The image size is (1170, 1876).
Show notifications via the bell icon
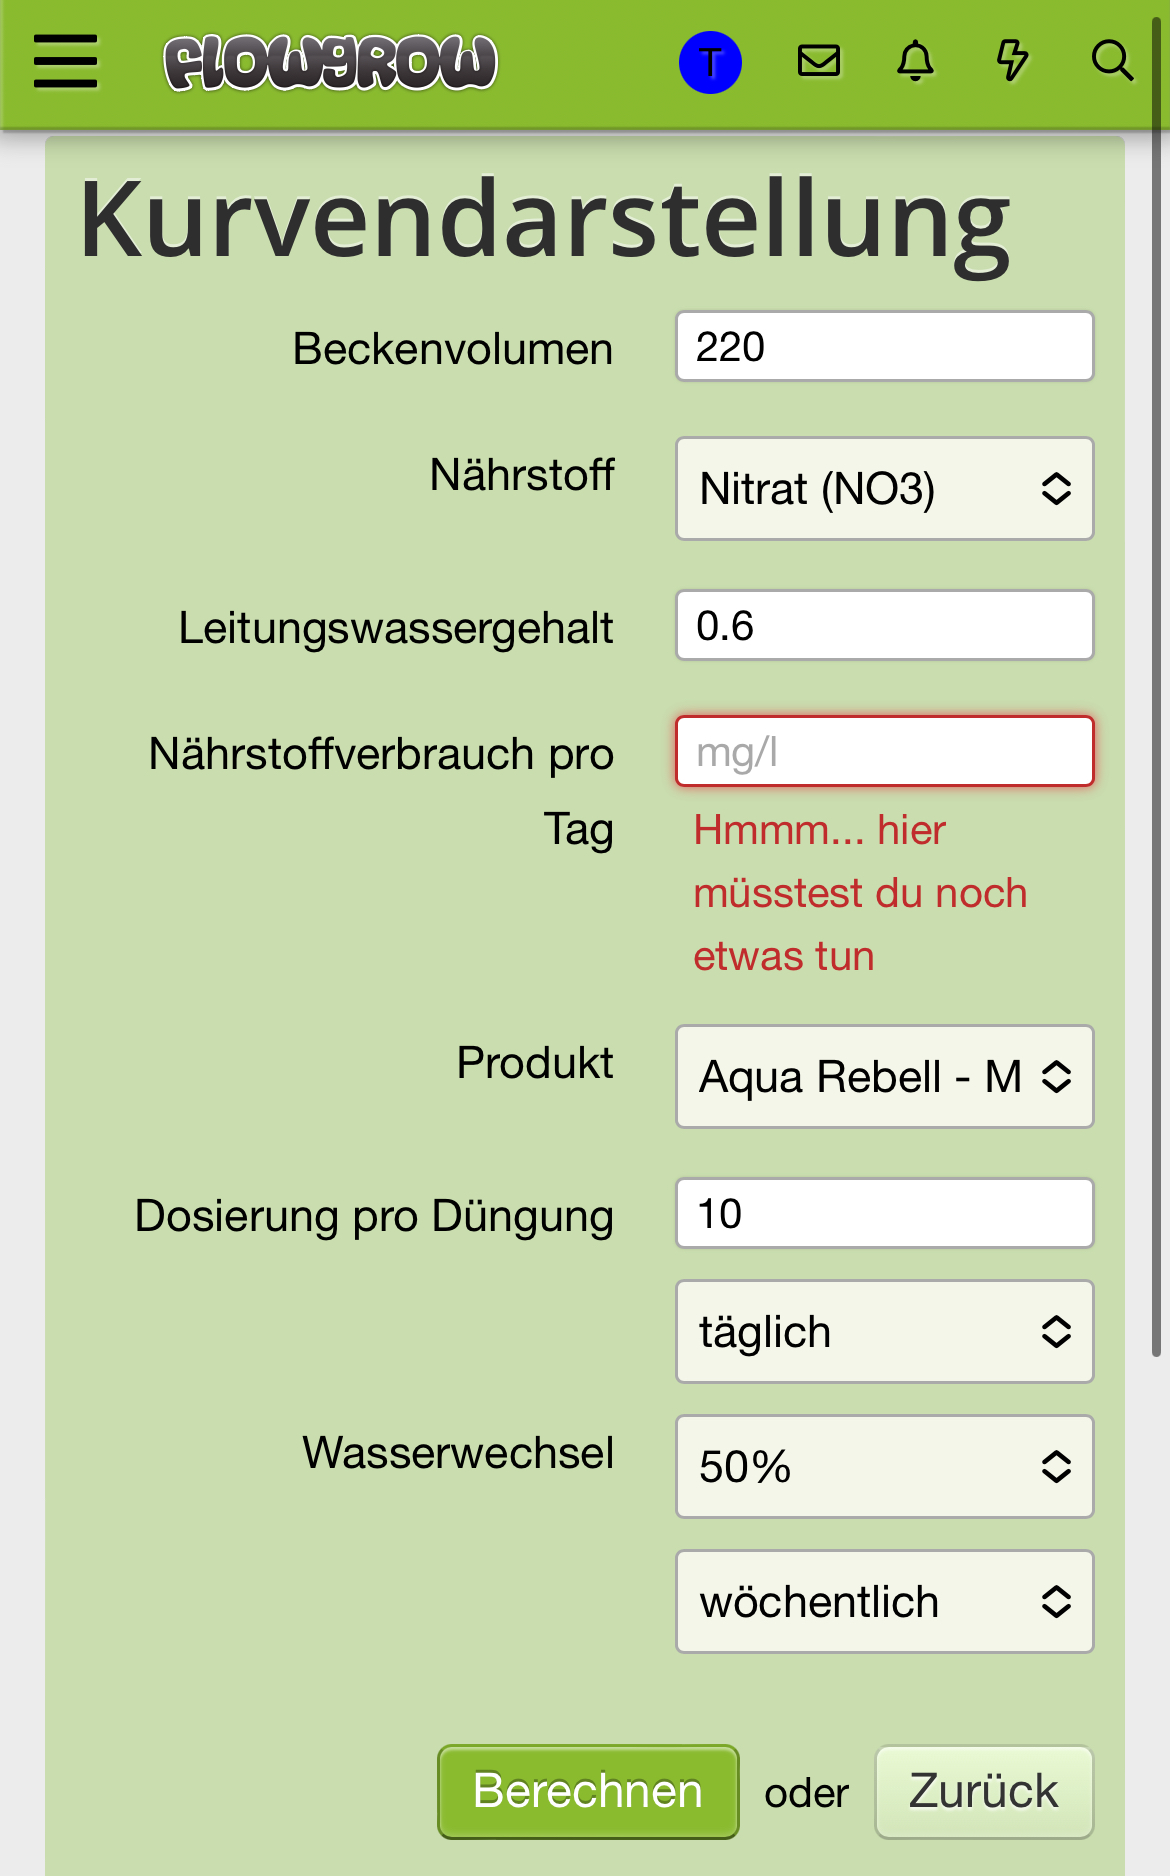point(915,61)
